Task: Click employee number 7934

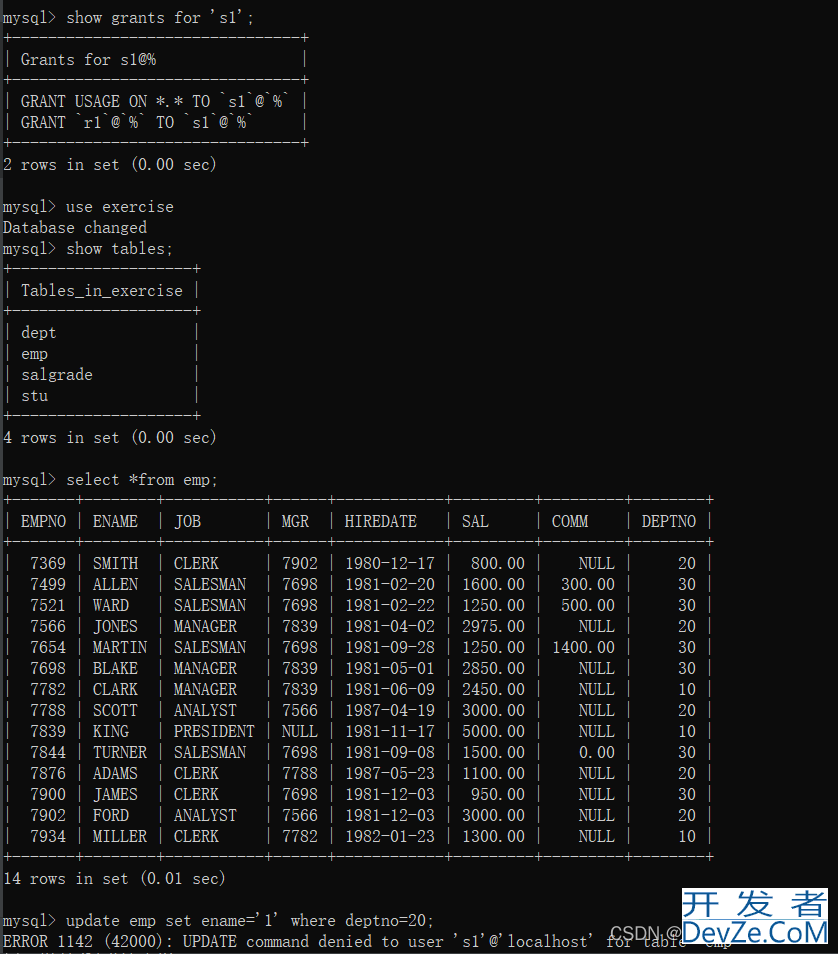Action: pyautogui.click(x=47, y=837)
